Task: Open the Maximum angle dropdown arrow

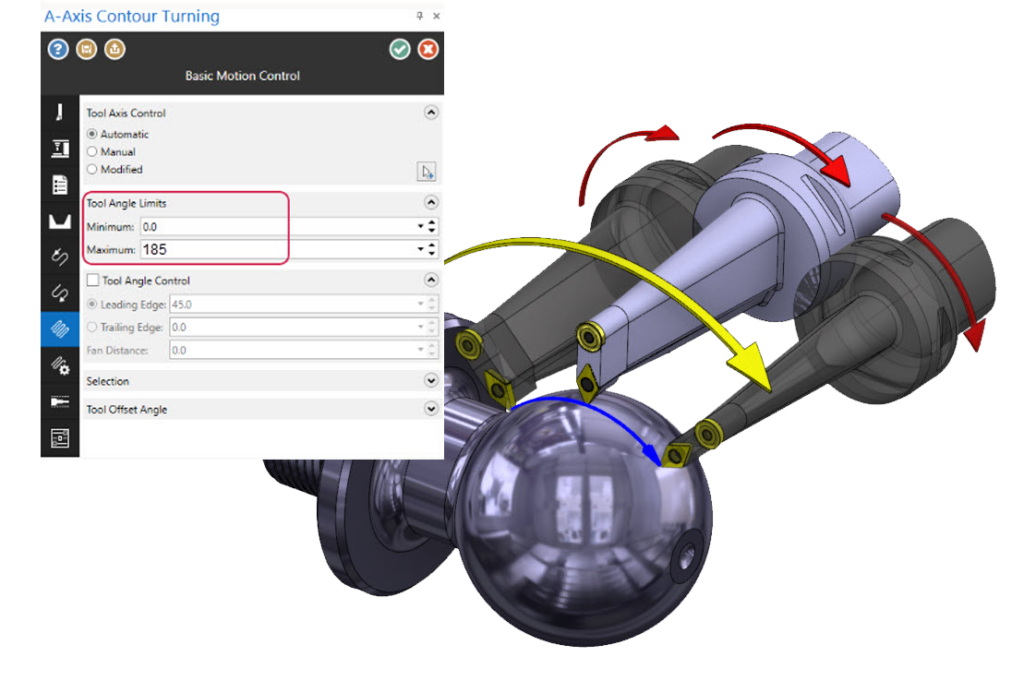Action: [x=420, y=249]
